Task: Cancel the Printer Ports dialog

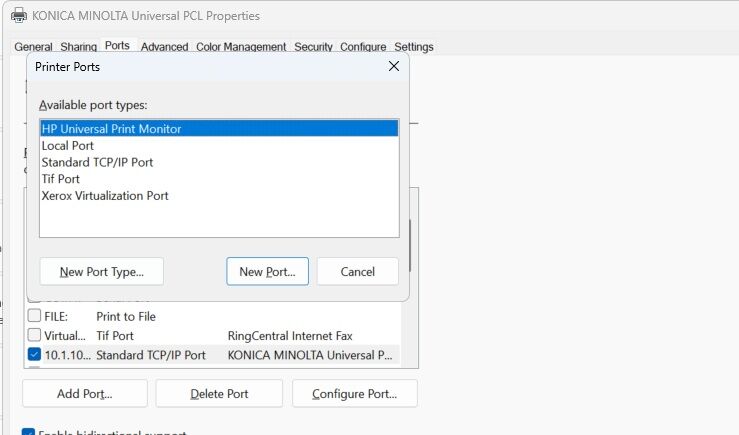Action: tap(357, 272)
